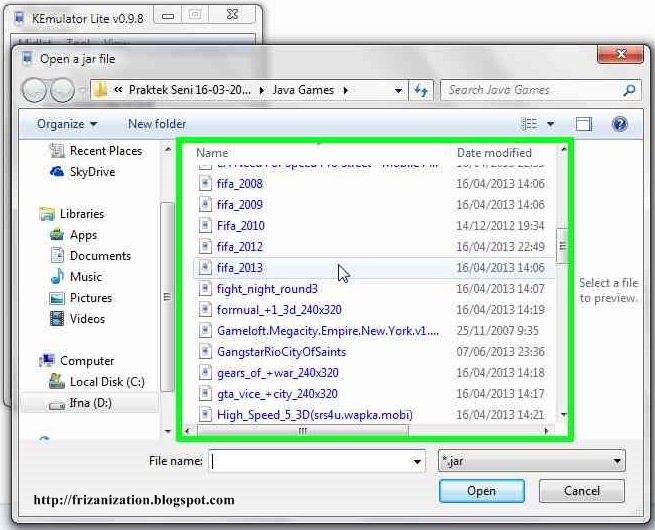The image size is (655, 530).
Task: Click file list scroll right arrow
Action: click(x=546, y=430)
